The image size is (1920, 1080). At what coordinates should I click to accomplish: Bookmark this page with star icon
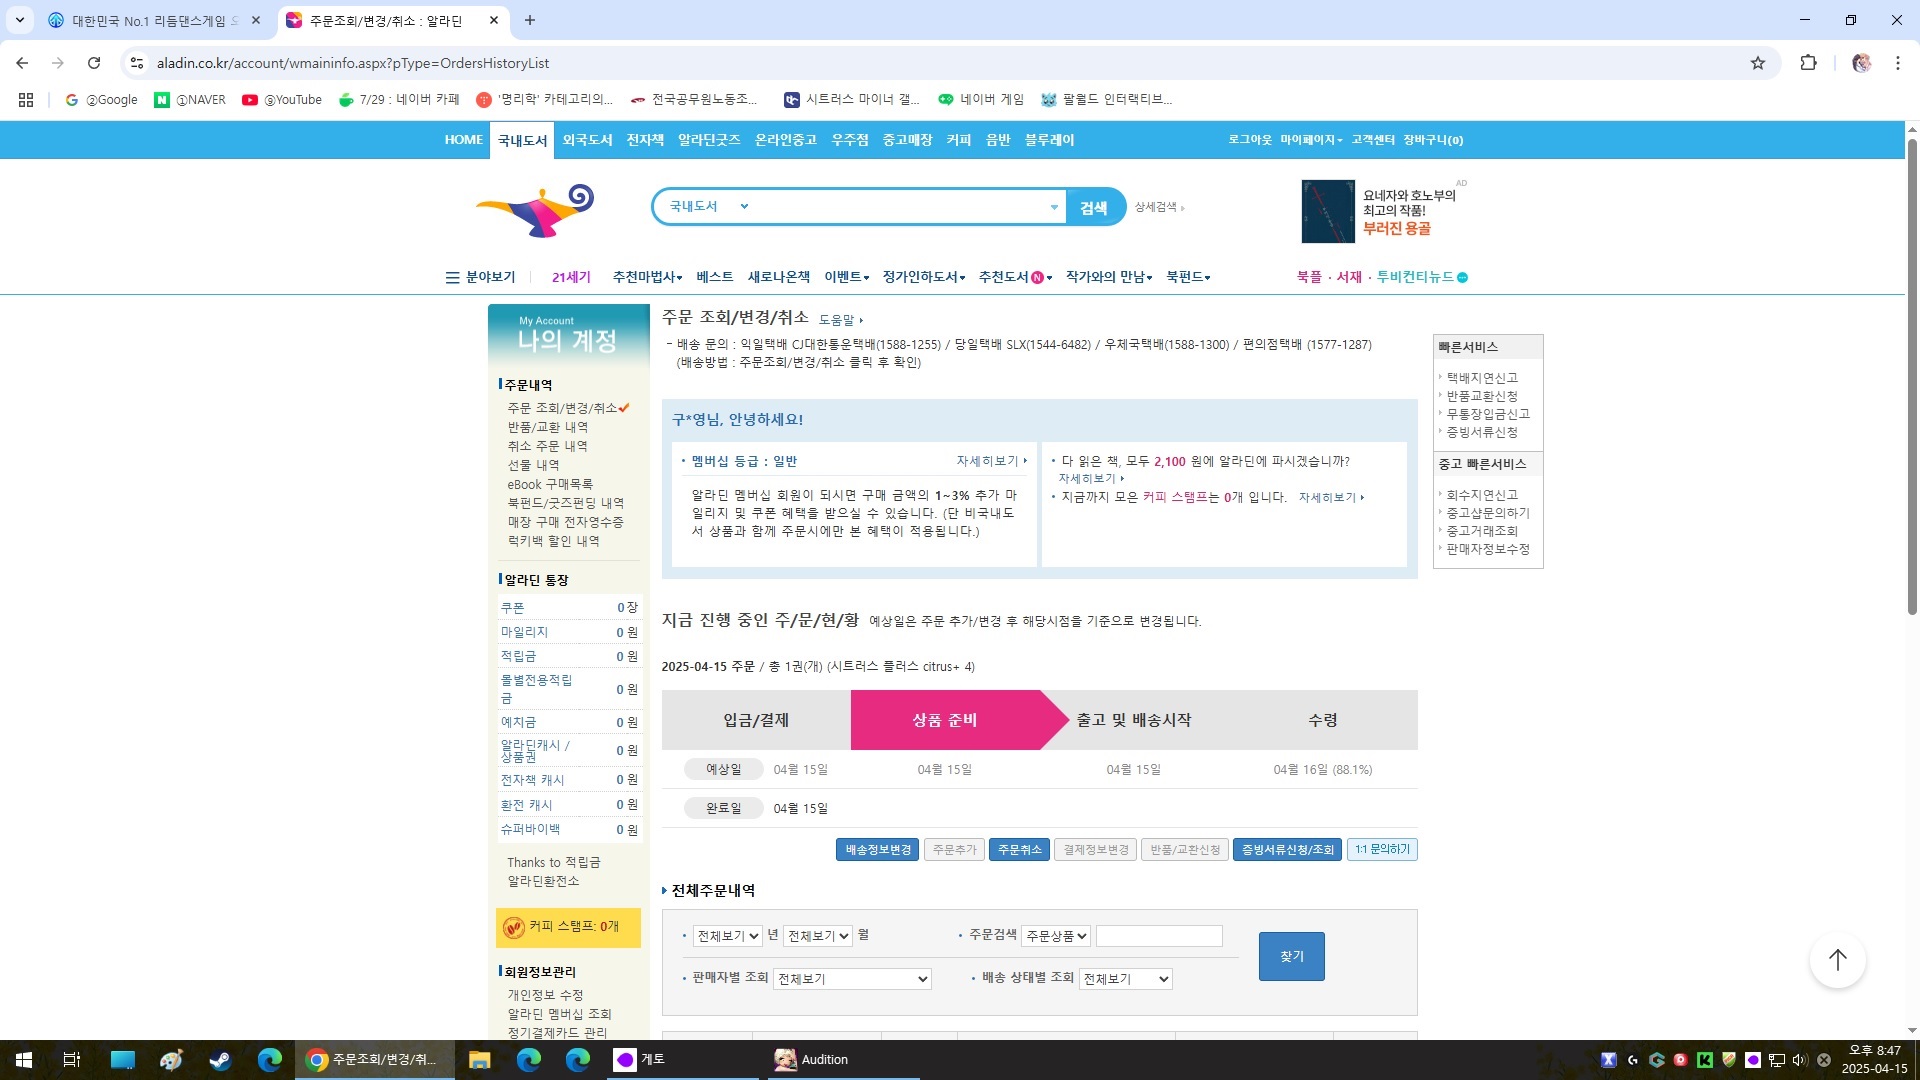coord(1758,63)
